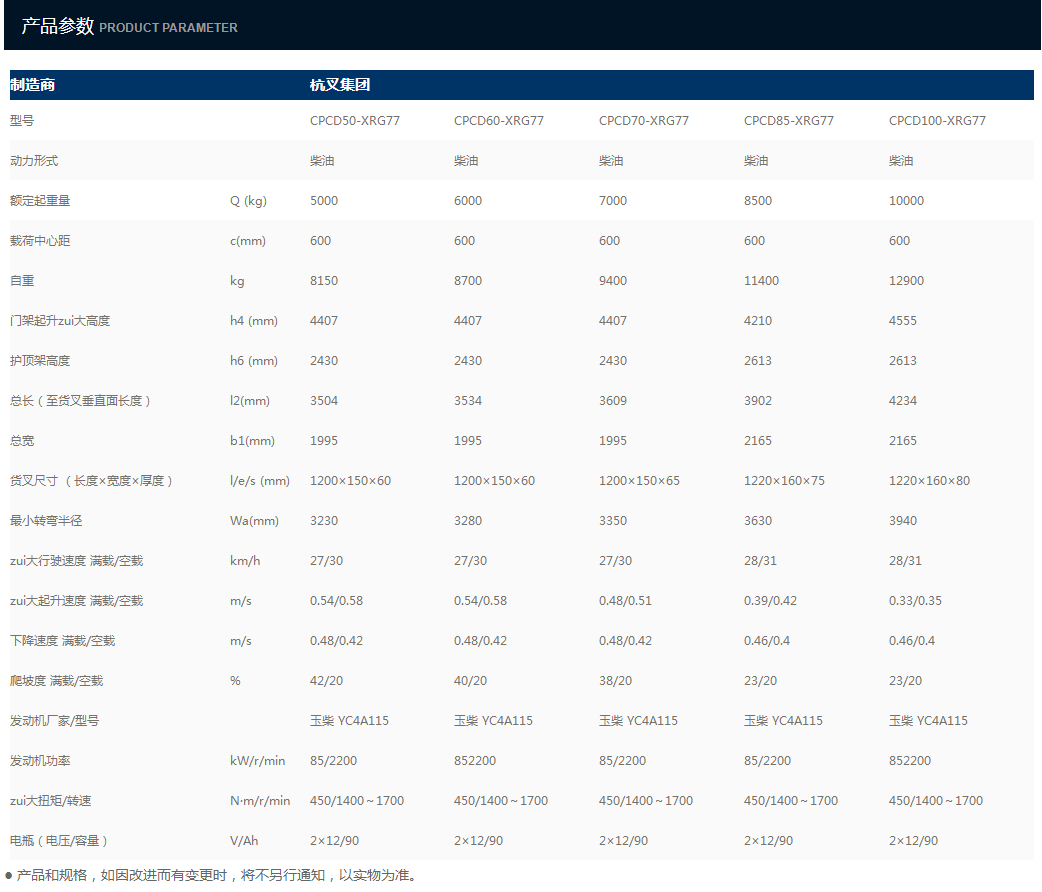Click the 发动机厂家/型号 row label
The height and width of the screenshot is (892, 1042).
(x=54, y=721)
